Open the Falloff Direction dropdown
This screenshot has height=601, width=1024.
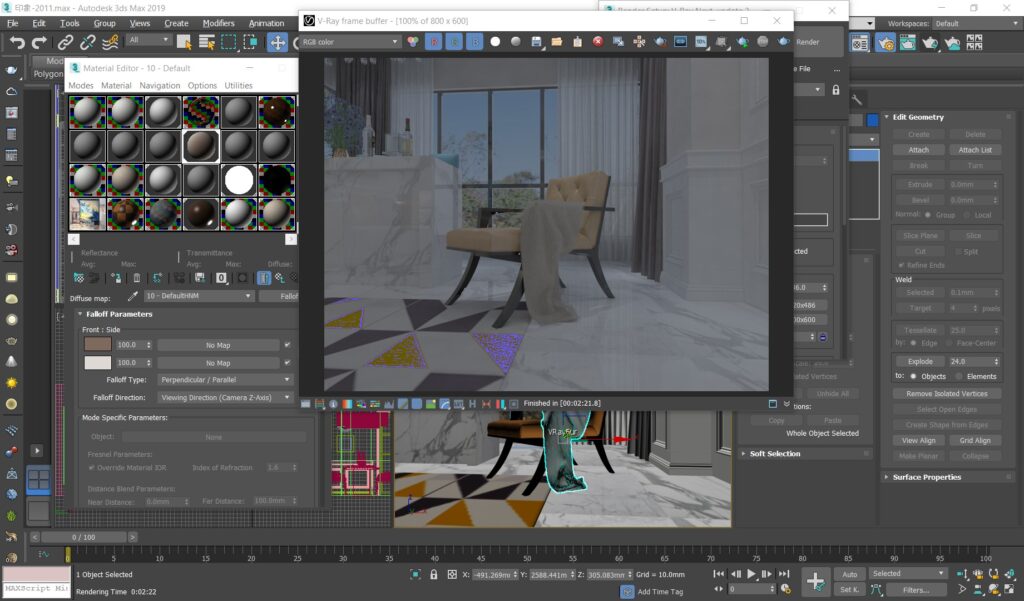(x=225, y=397)
